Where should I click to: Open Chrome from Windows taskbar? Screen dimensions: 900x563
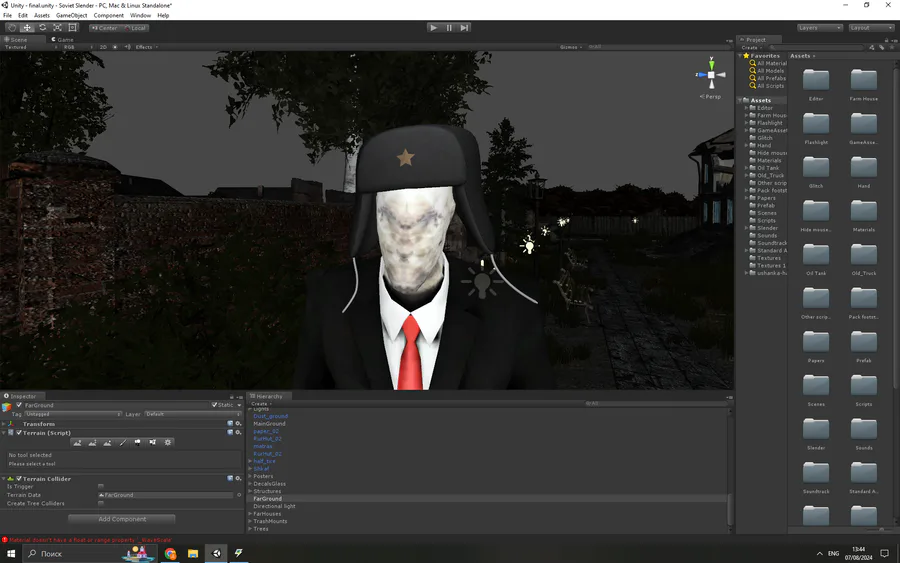tap(170, 554)
